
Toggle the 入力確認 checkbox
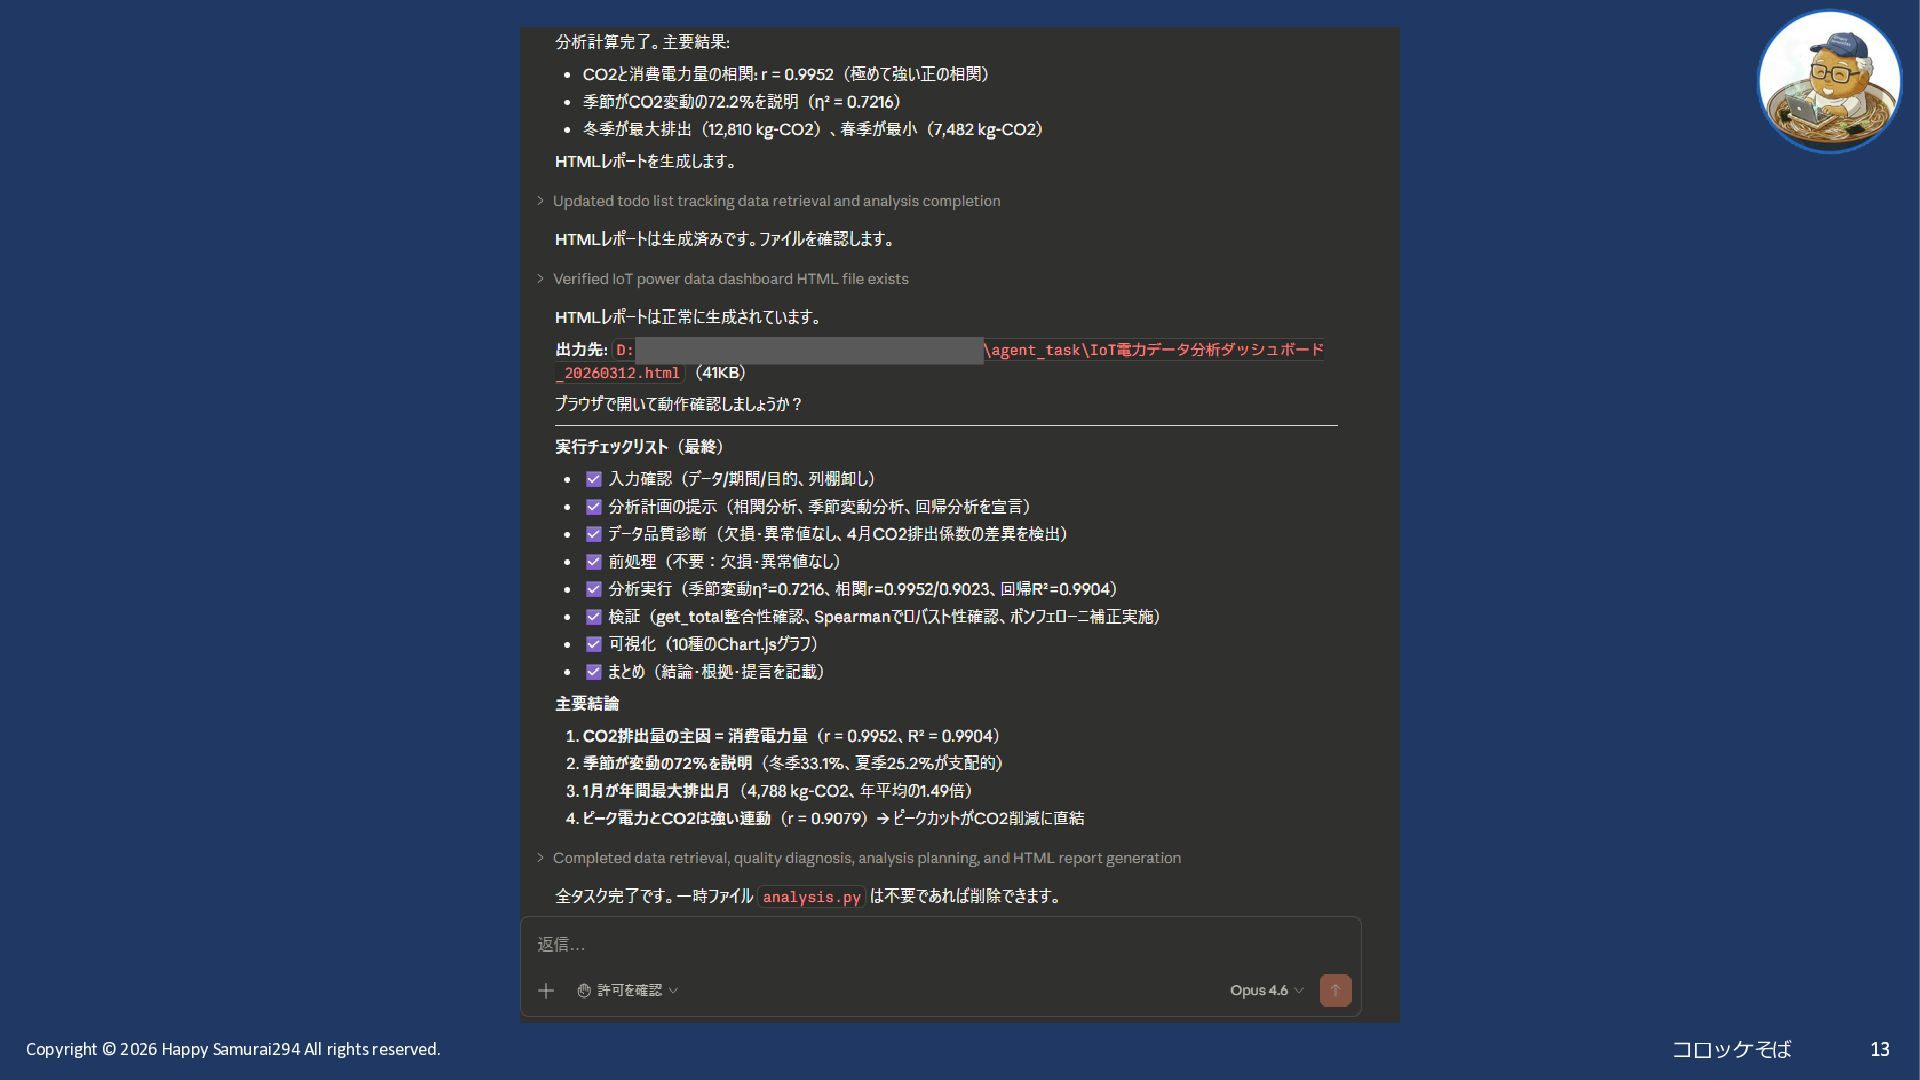593,479
